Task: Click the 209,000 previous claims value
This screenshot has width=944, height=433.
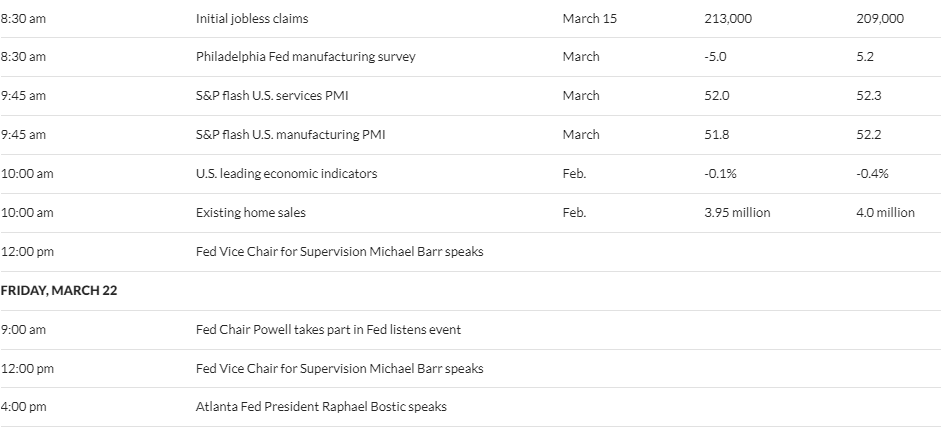Action: (880, 19)
